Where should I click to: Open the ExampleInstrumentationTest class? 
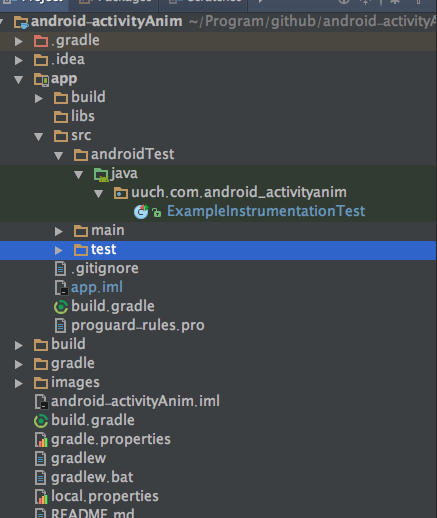tap(266, 211)
